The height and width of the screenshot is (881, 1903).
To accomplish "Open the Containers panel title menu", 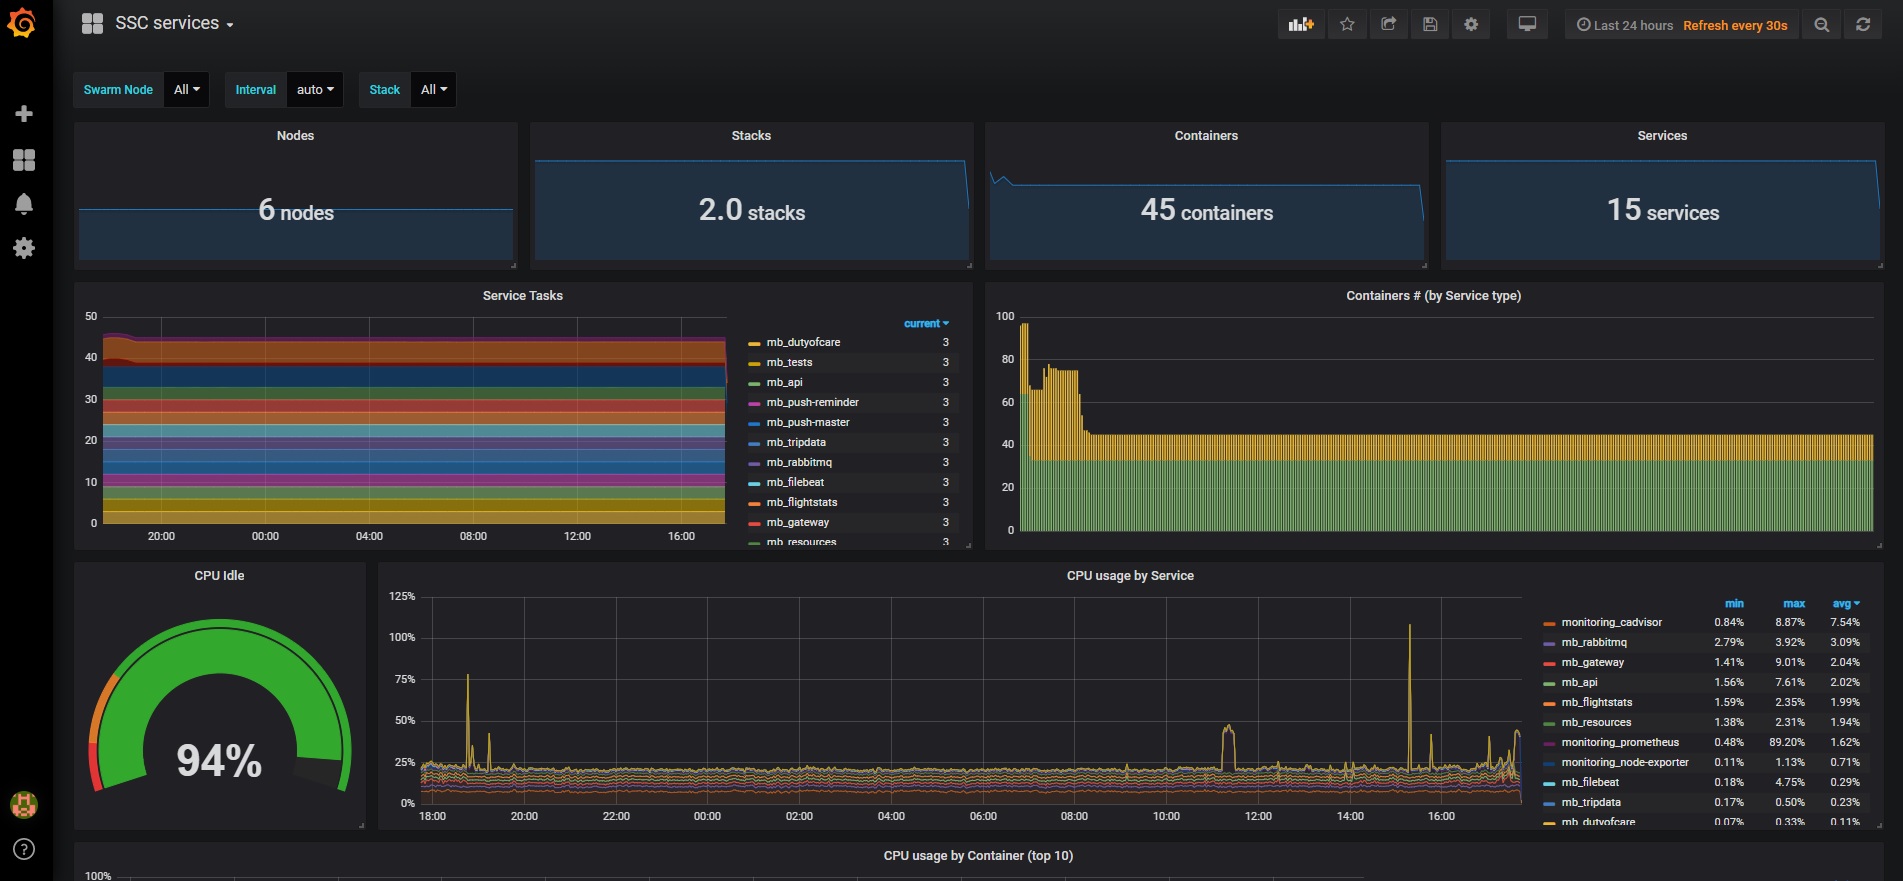I will click(1206, 136).
